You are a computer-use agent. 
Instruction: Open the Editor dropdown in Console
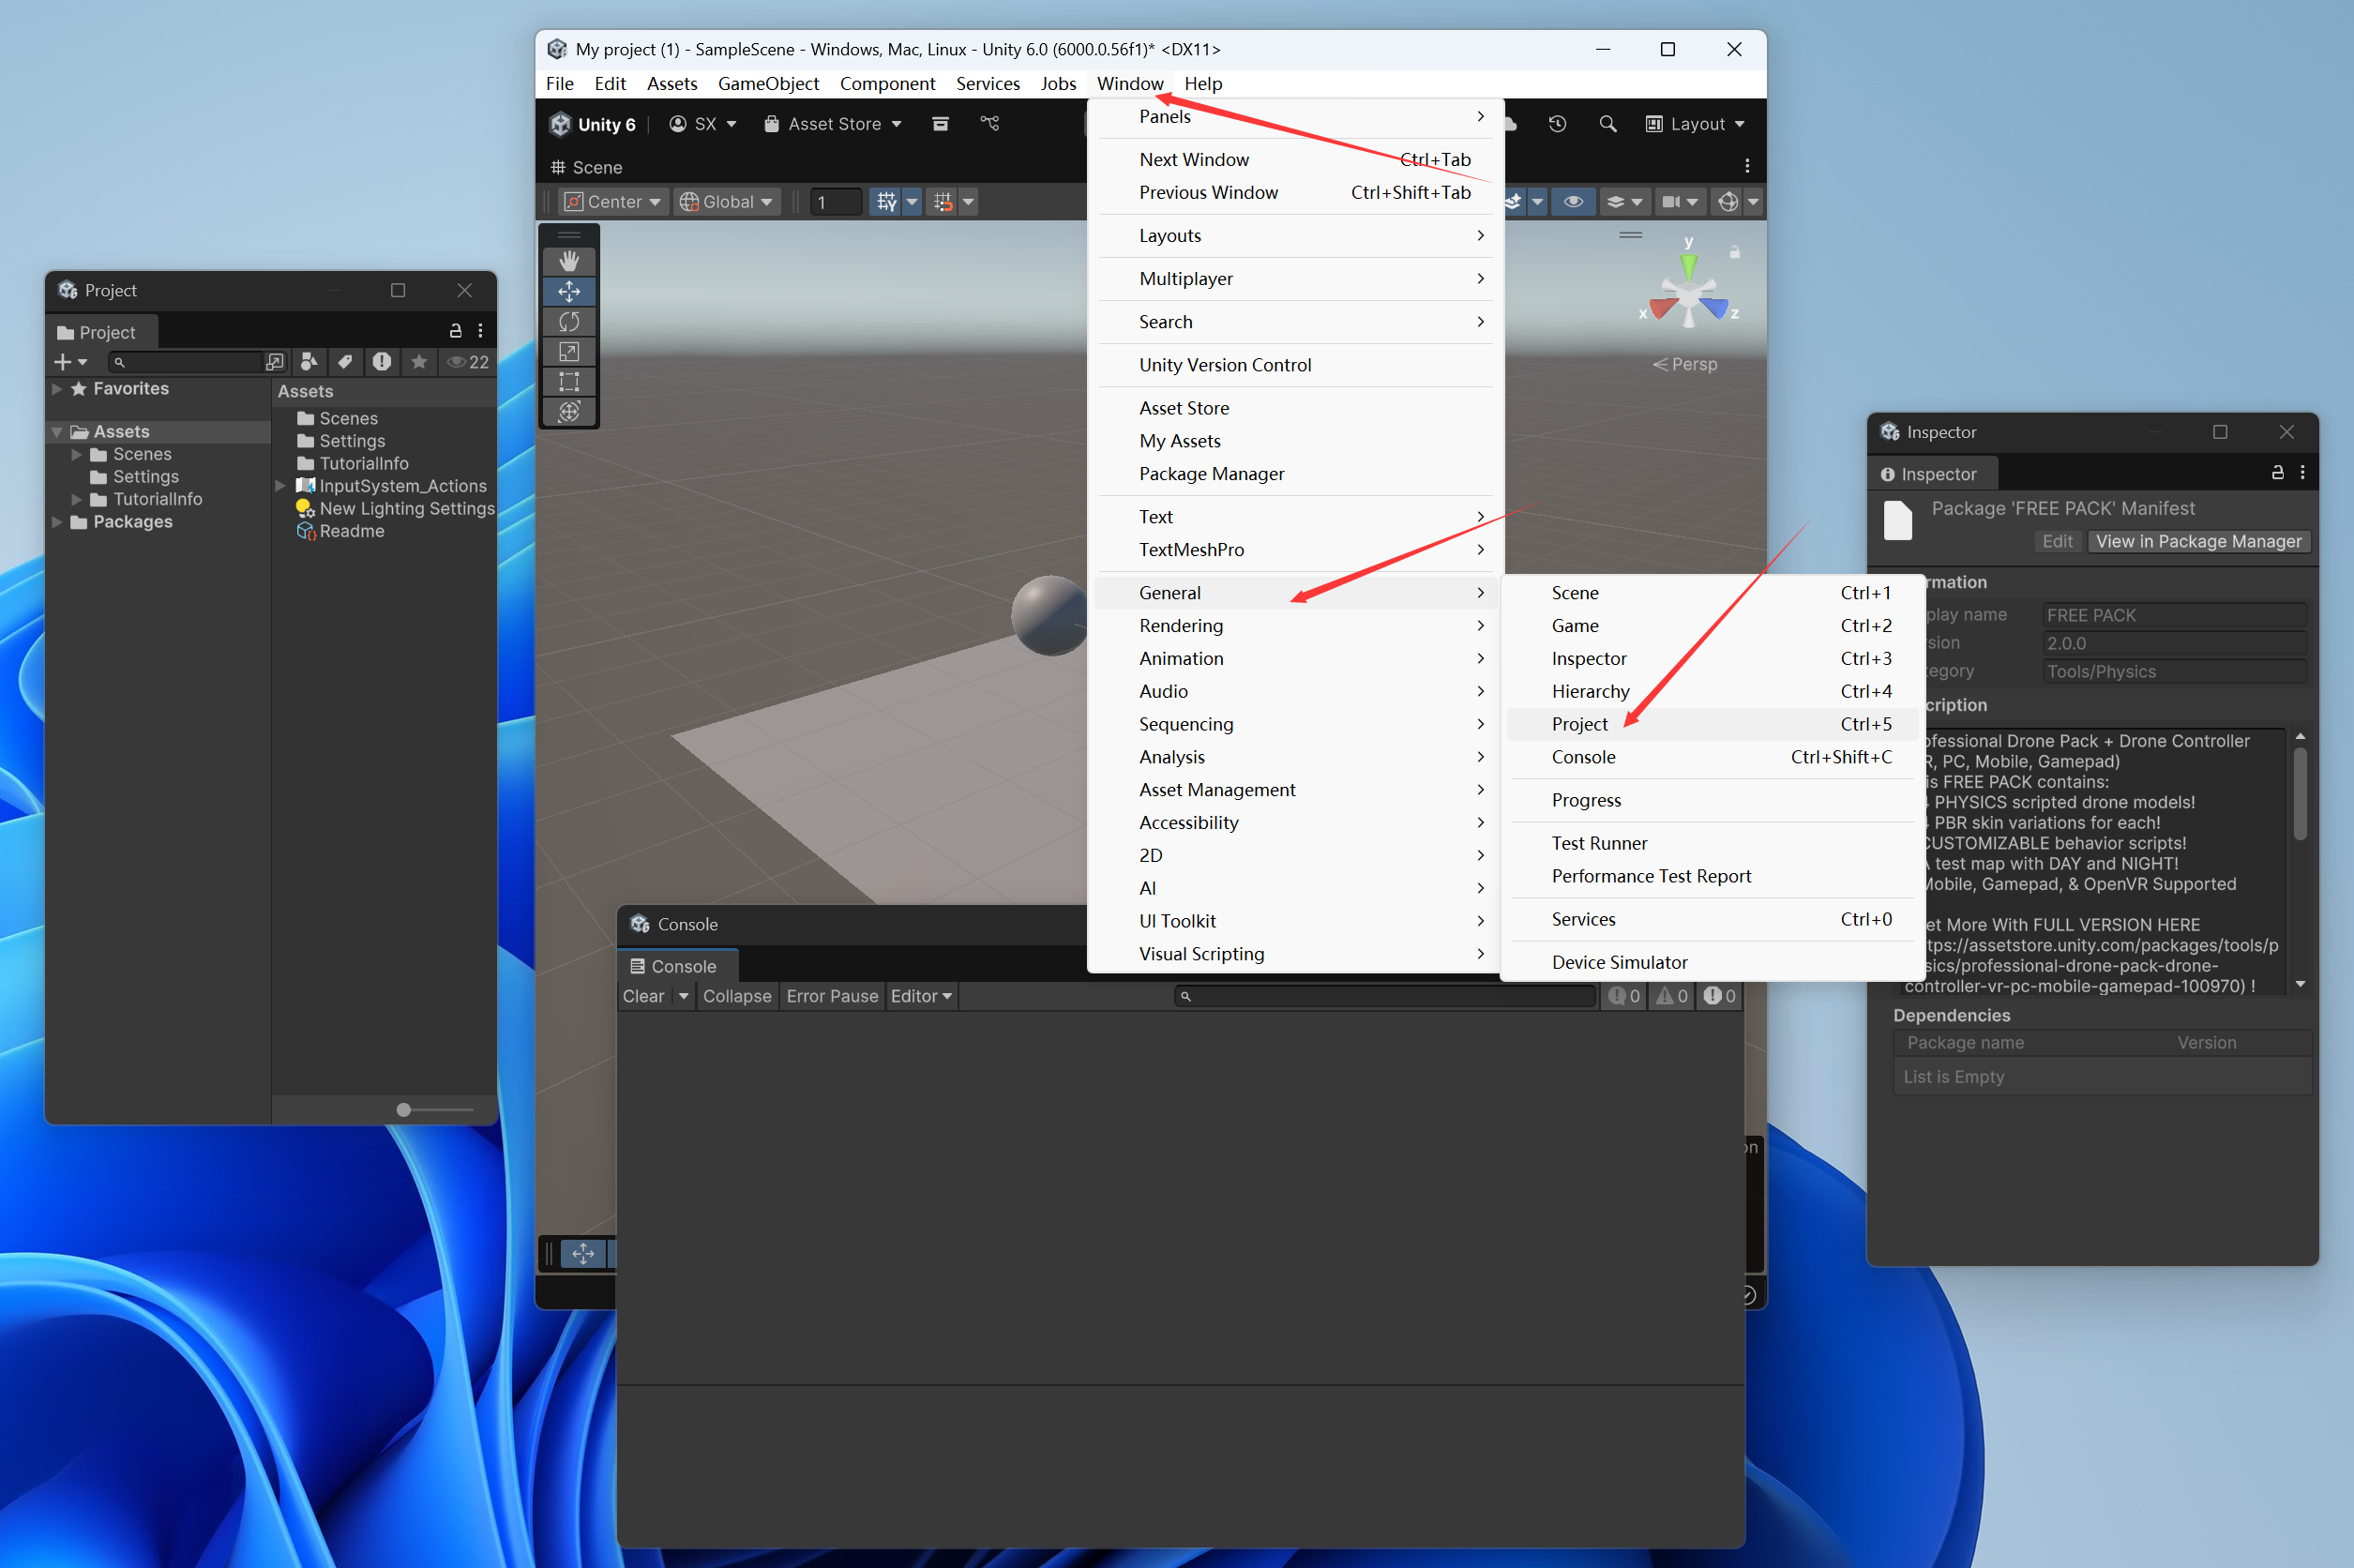pyautogui.click(x=921, y=996)
